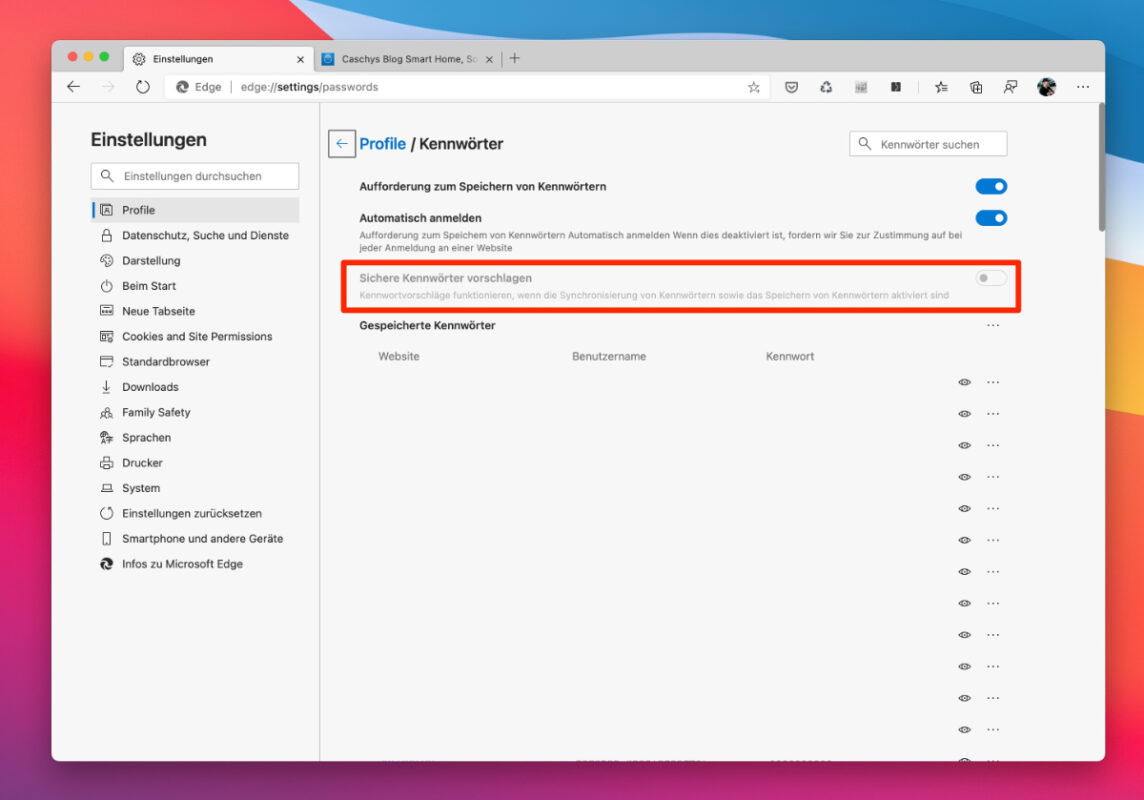Viewport: 1144px width, 800px height.
Task: Open the Settings and more ellipsis menu
Action: pos(1083,87)
